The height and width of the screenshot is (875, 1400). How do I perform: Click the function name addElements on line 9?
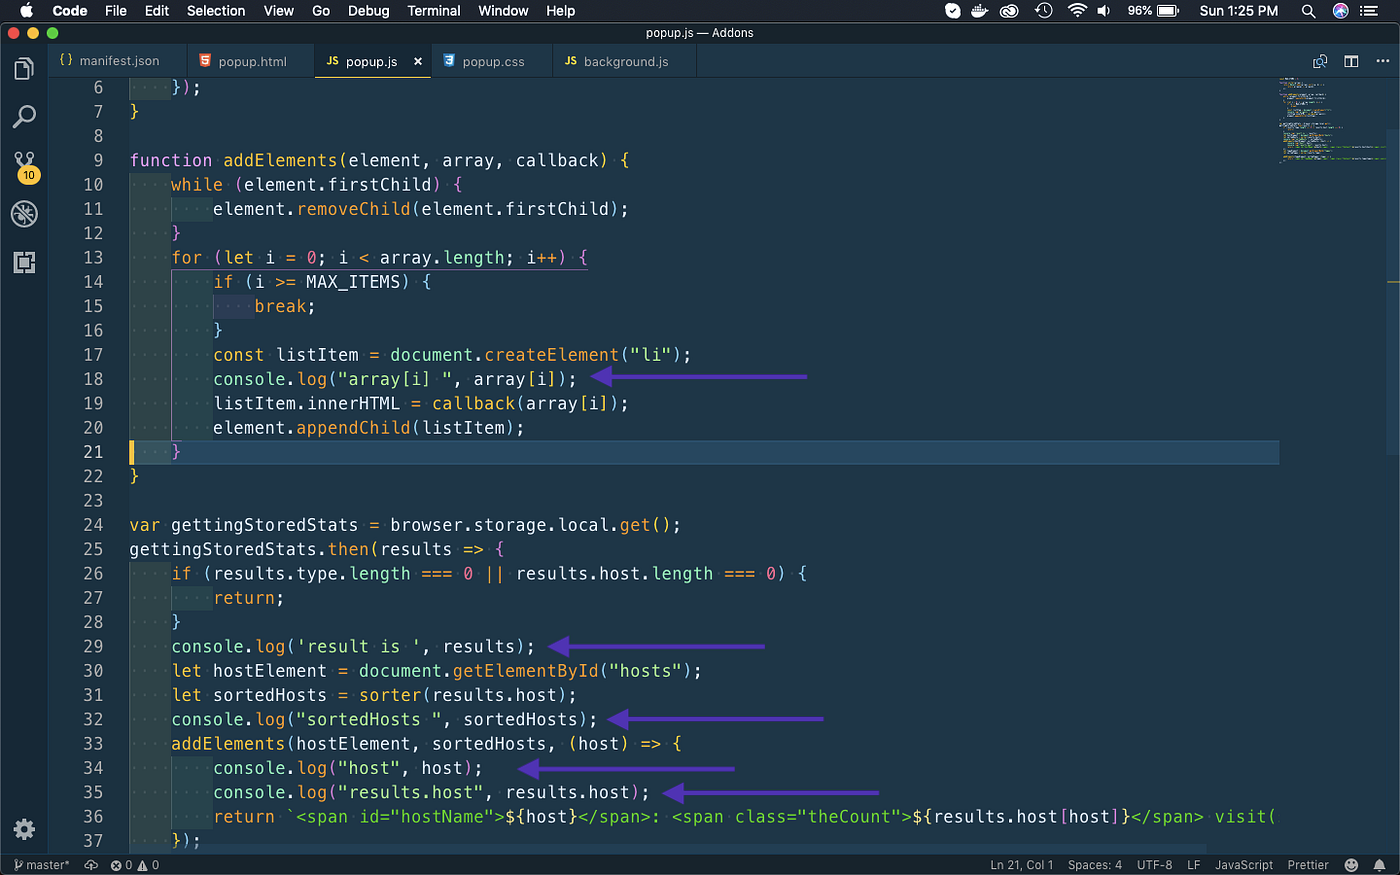pos(281,160)
